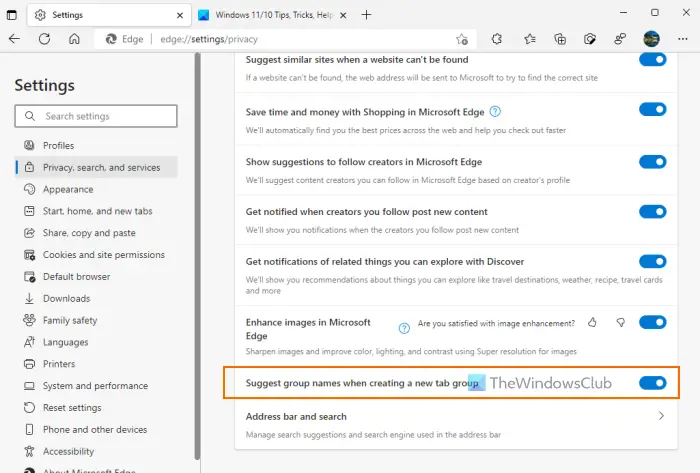Open the profile avatar picture
This screenshot has height=473, width=700.
(x=651, y=39)
